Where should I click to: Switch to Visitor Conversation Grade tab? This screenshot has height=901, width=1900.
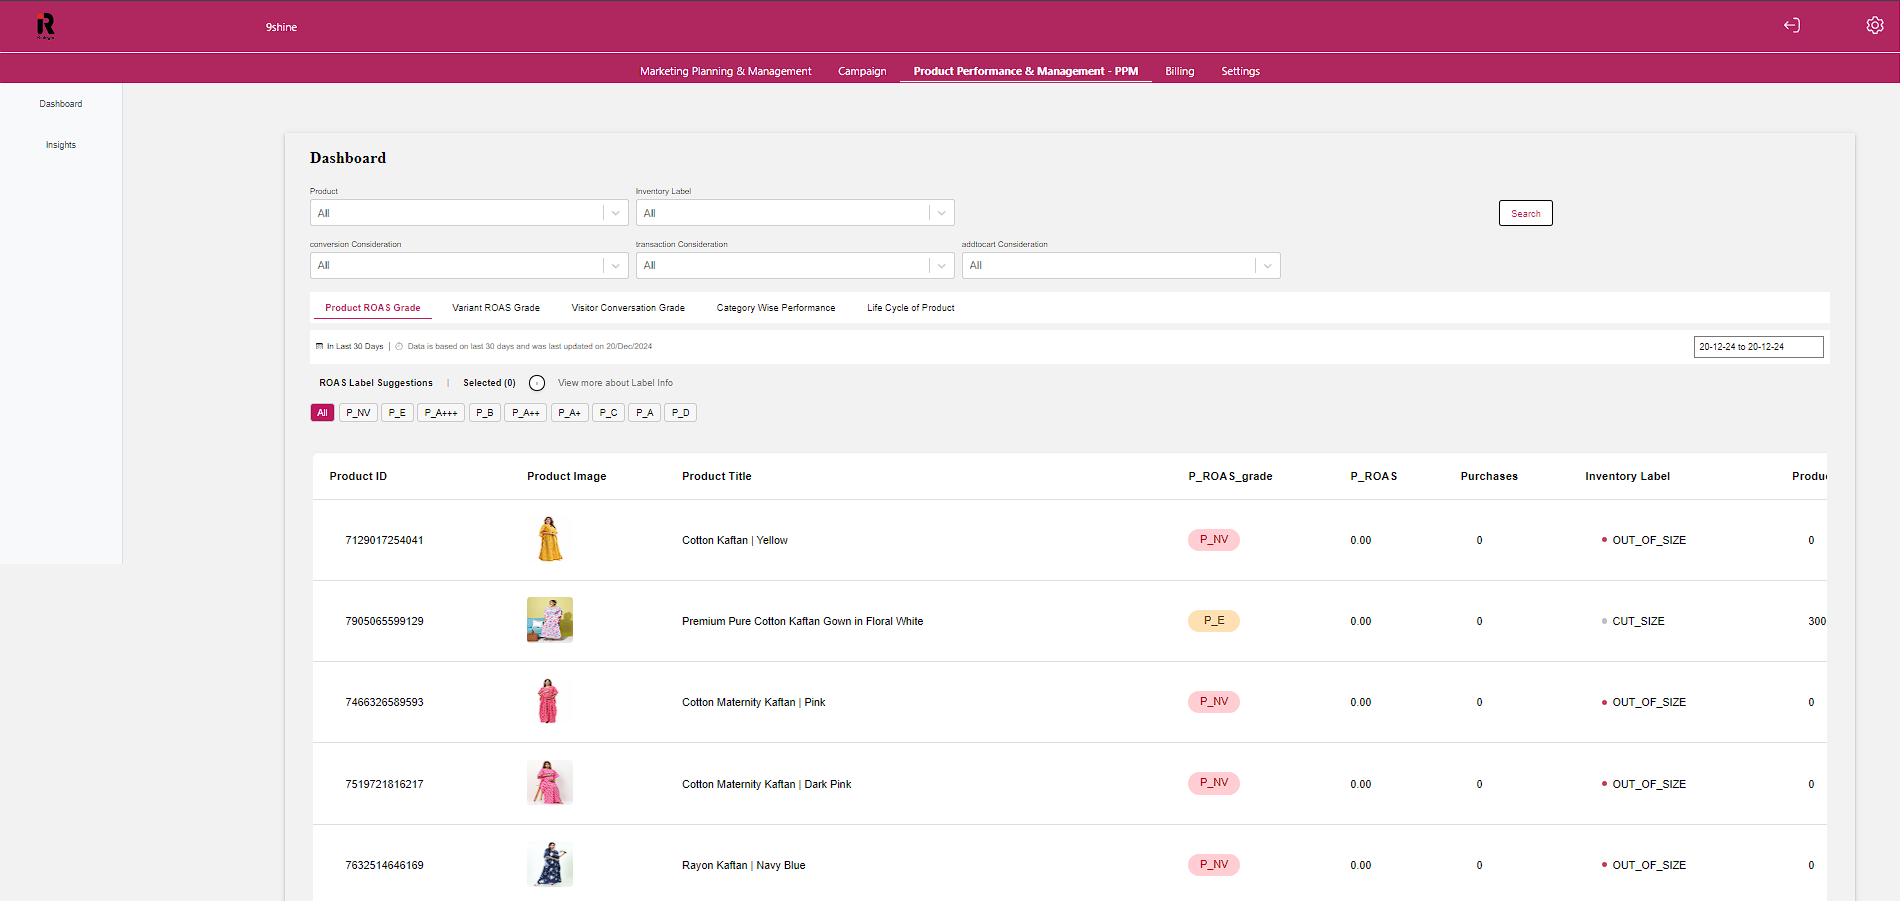(628, 308)
